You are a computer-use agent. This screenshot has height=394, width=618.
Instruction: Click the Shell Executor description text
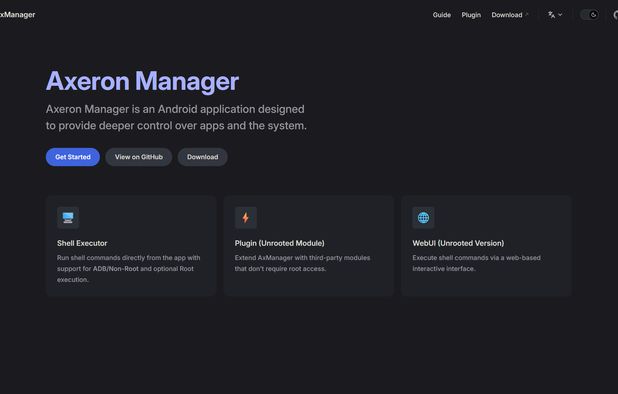coord(128,268)
